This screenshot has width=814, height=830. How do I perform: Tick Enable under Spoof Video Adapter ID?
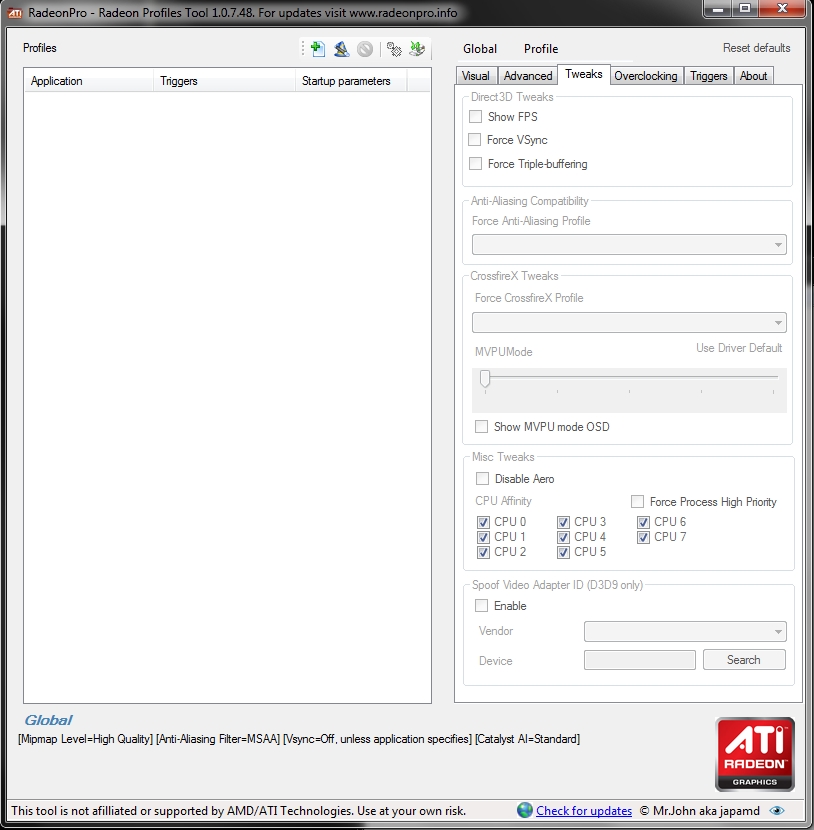(x=481, y=605)
